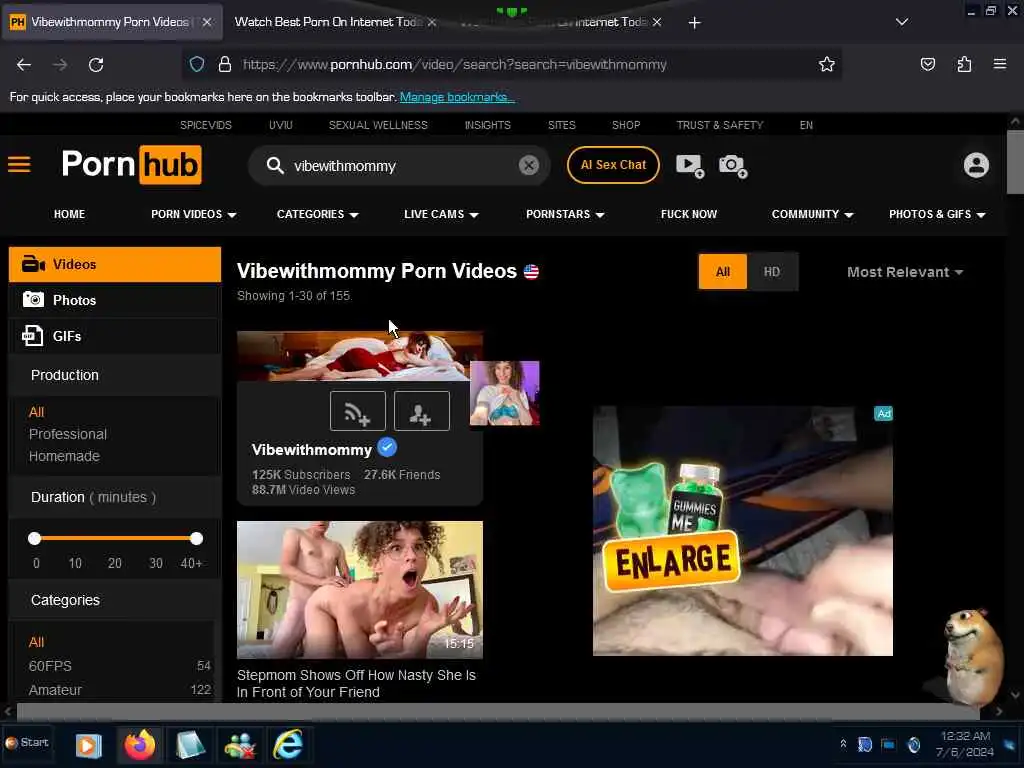Expand the Photos & GIFs navigation dropdown
The height and width of the screenshot is (768, 1024).
coord(937,214)
